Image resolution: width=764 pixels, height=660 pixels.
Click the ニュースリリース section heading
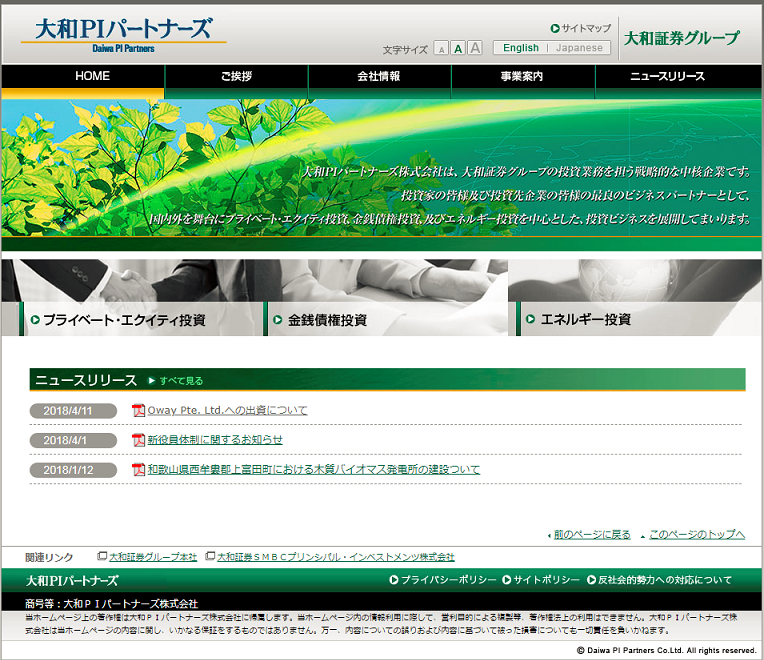[x=86, y=380]
